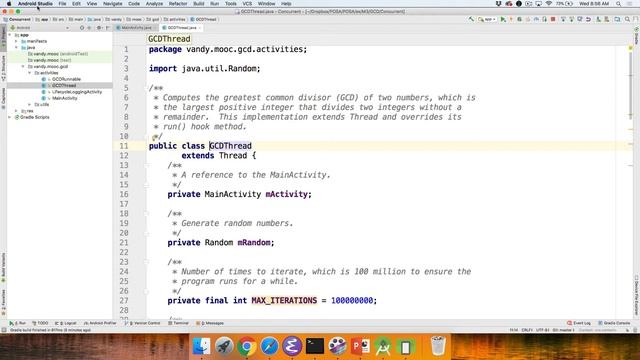Open the Navigate menu
Screen dimensions: 640x360
(x=113, y=4)
